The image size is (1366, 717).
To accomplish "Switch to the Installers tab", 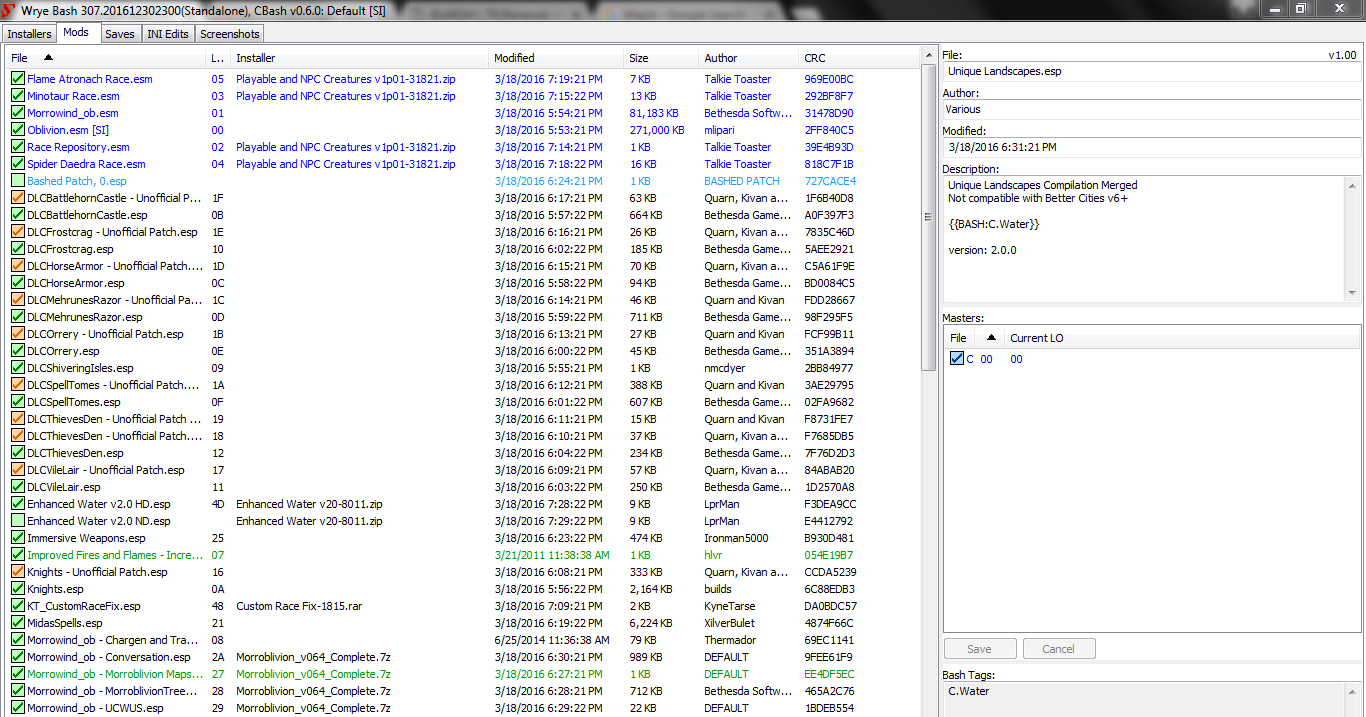I will pos(29,34).
